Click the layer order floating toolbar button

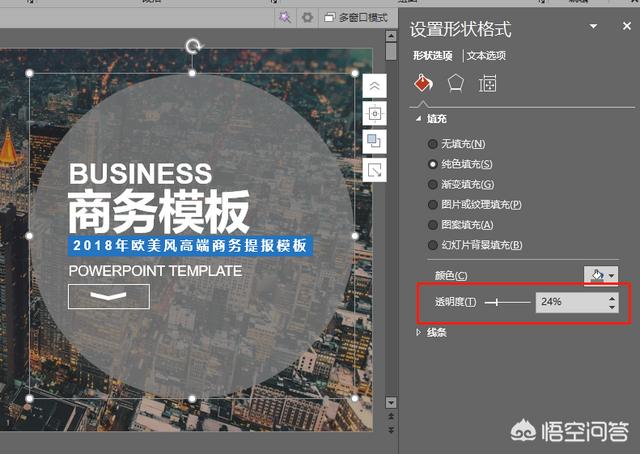[x=374, y=141]
